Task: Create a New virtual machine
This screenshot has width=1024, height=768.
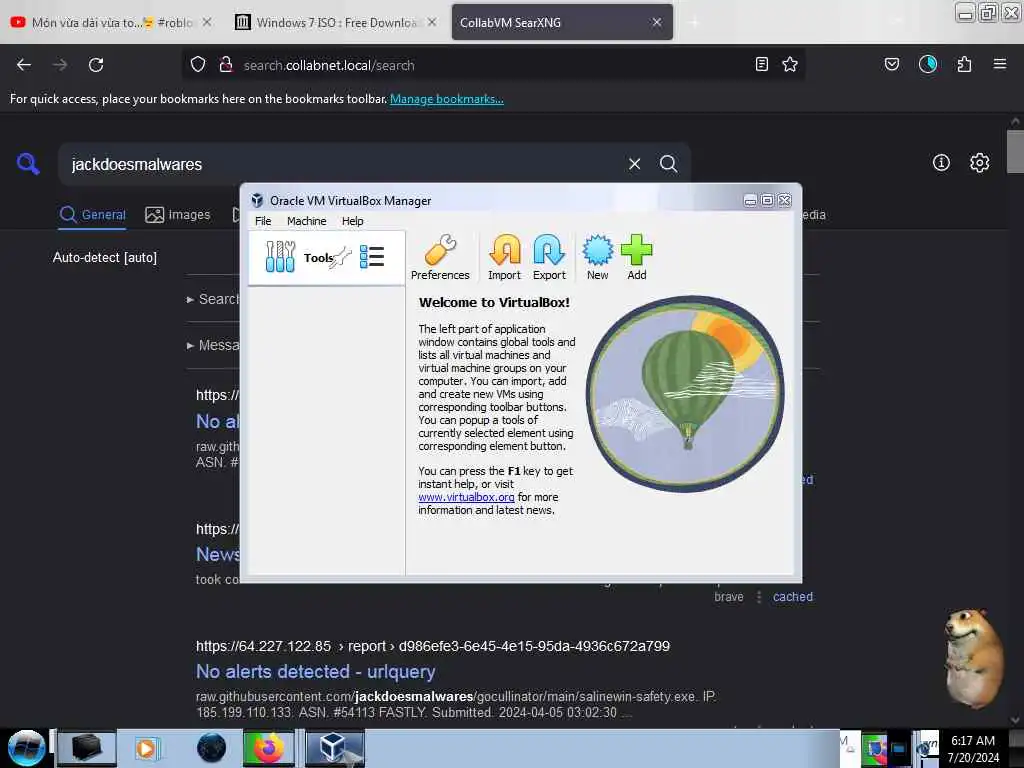Action: point(598,257)
